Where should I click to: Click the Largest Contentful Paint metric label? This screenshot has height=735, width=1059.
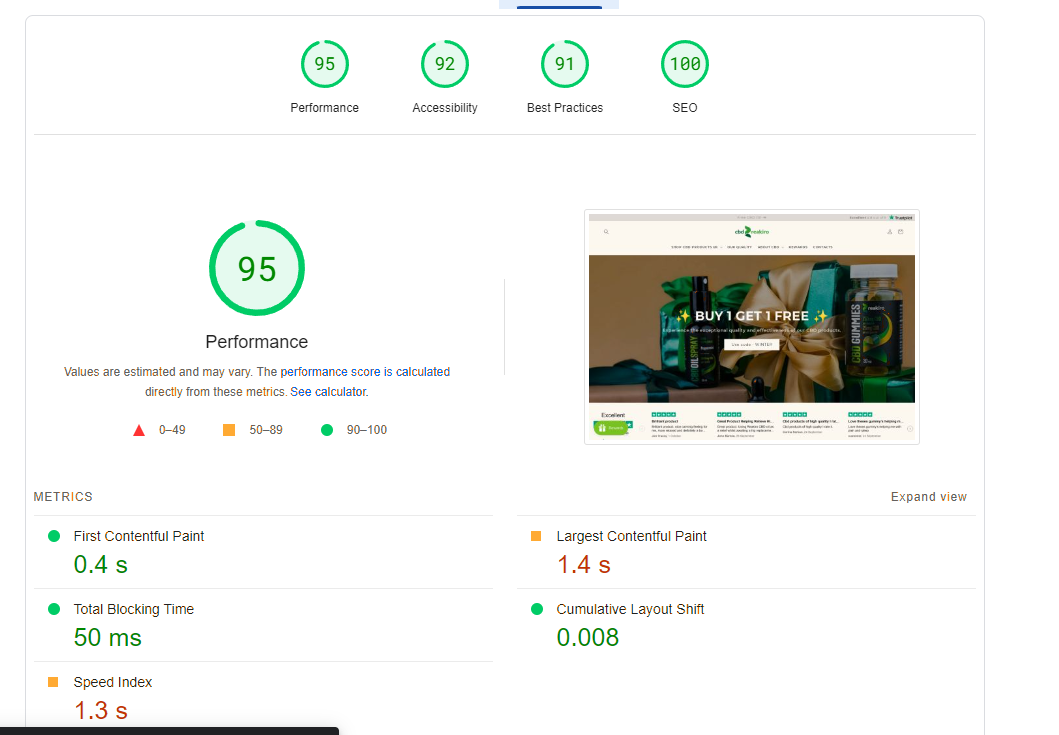[631, 536]
